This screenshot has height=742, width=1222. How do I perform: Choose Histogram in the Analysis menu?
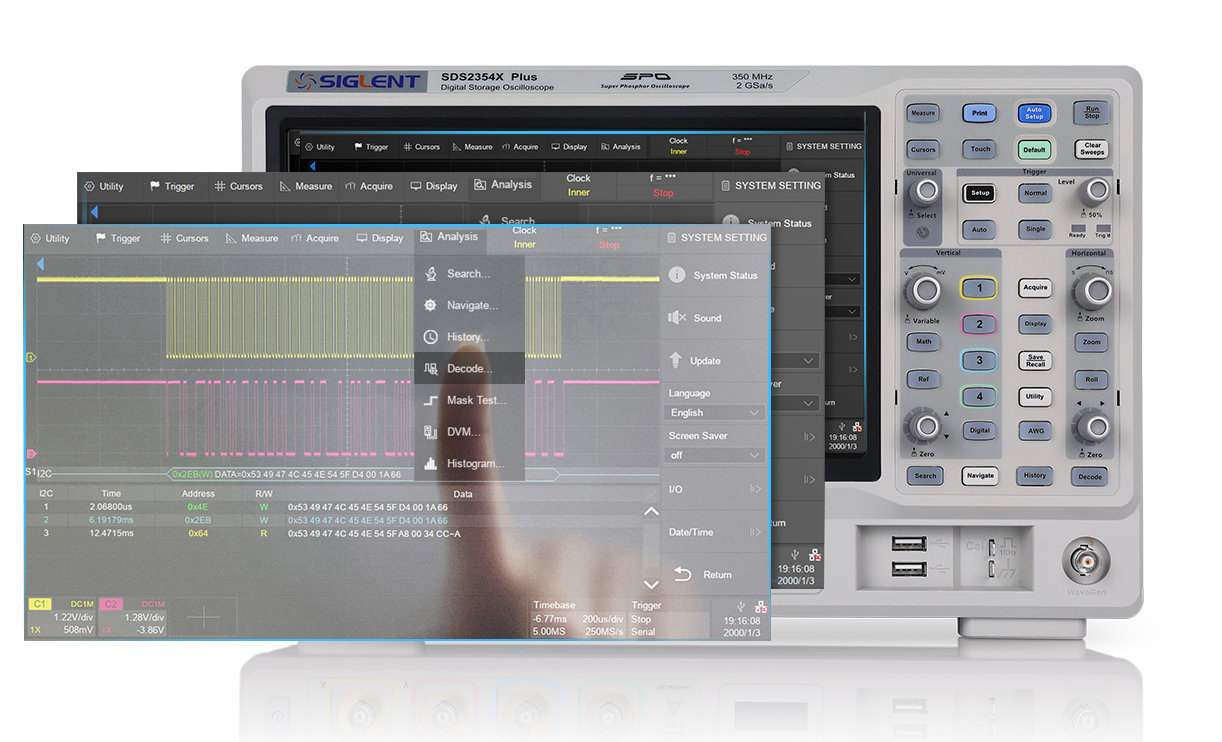[x=474, y=464]
